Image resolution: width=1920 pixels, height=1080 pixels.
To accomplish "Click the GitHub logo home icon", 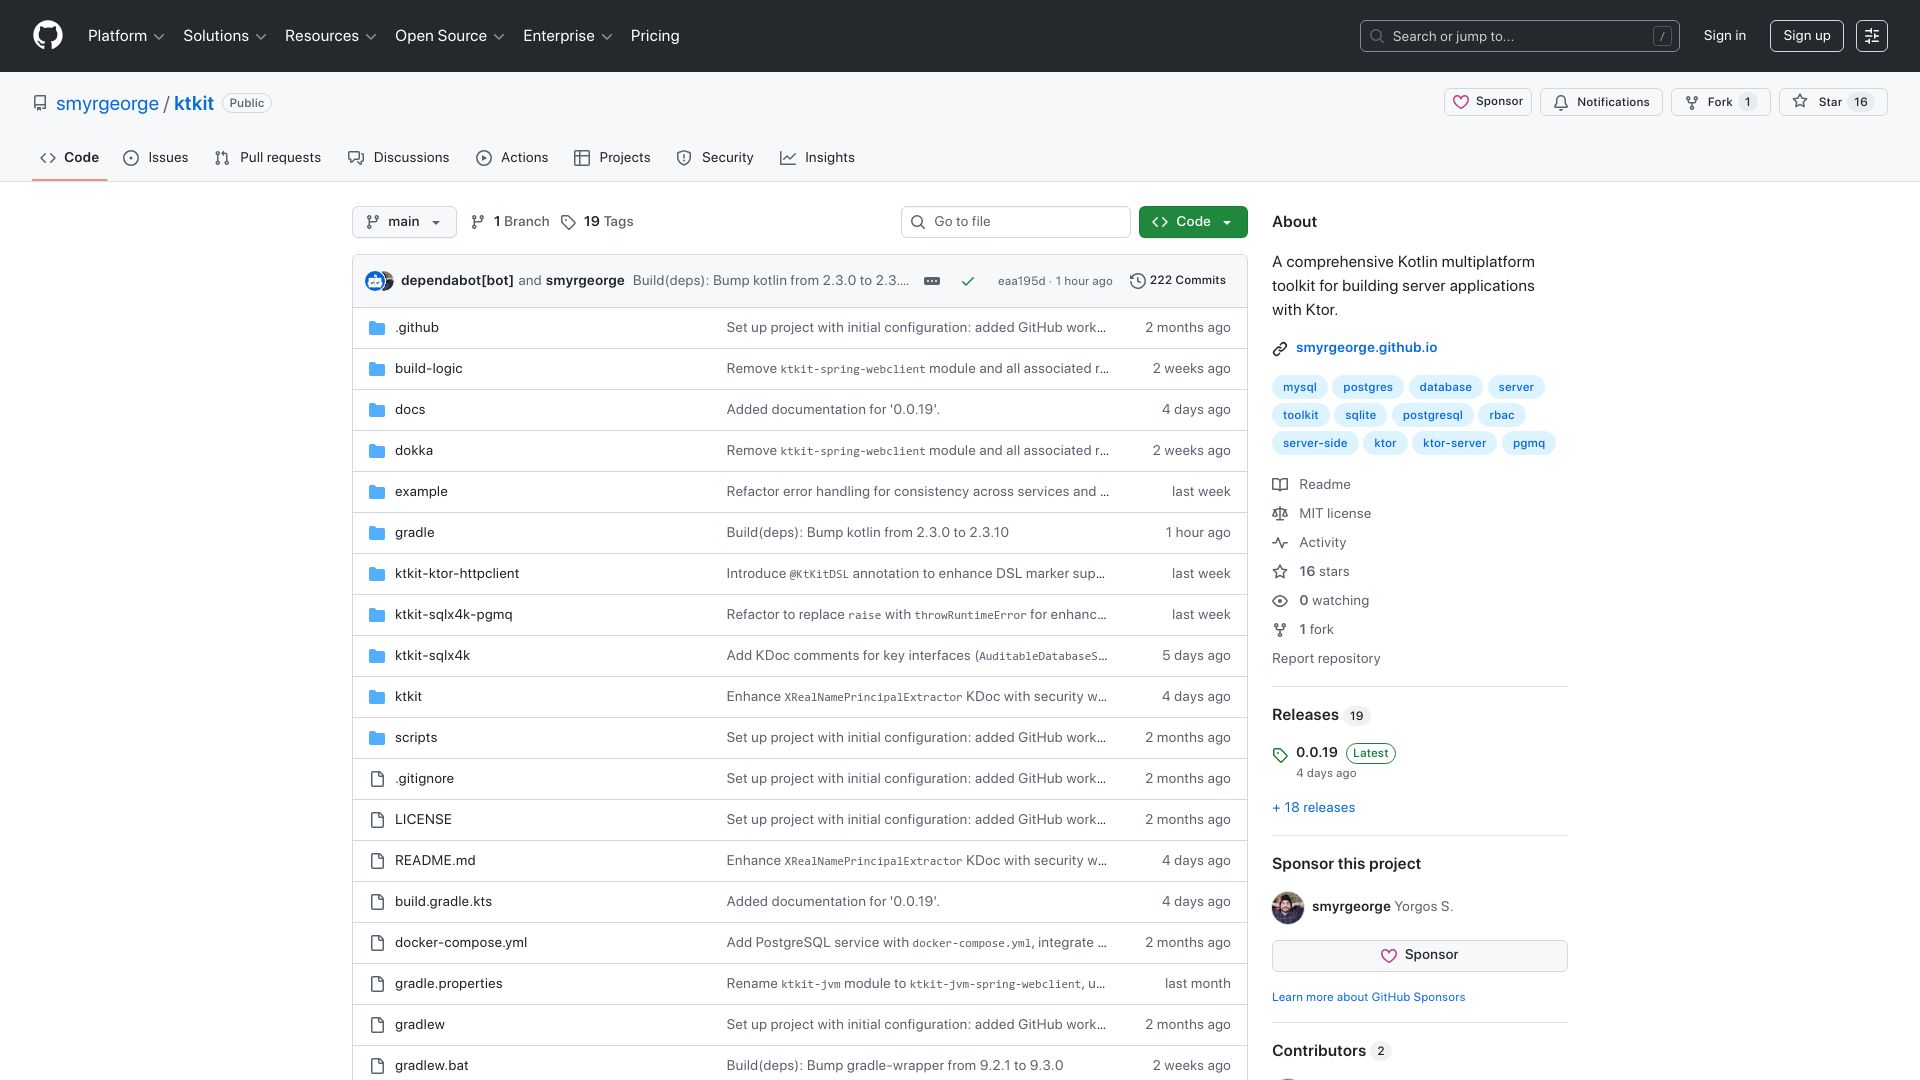I will (x=48, y=36).
